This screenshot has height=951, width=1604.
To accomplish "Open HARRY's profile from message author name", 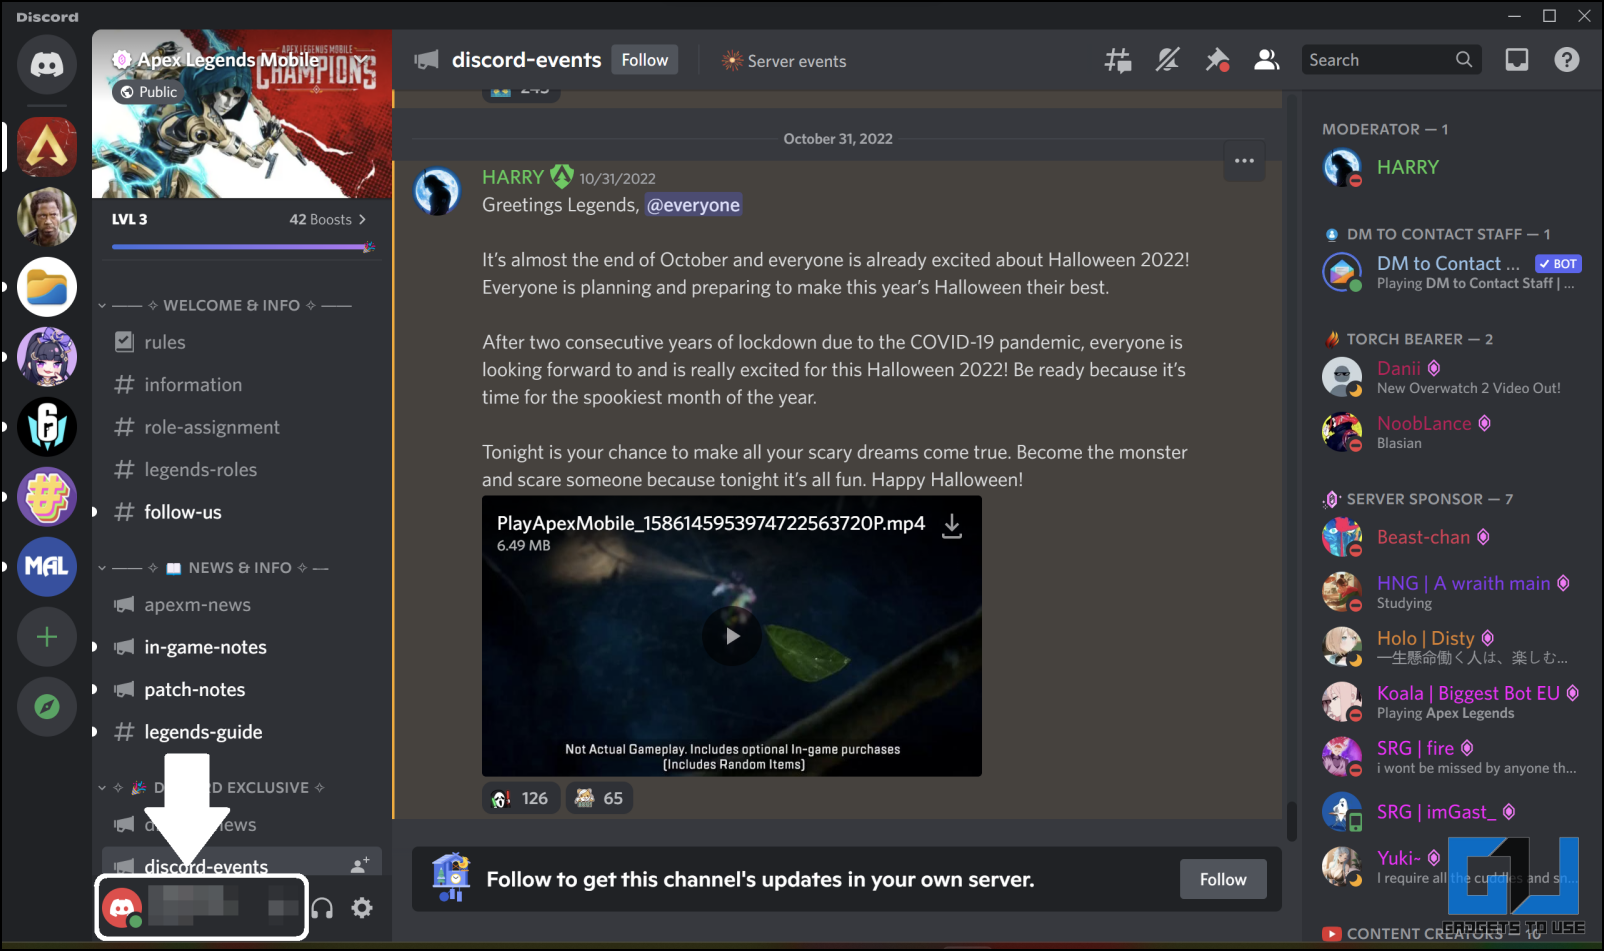I will click(513, 177).
